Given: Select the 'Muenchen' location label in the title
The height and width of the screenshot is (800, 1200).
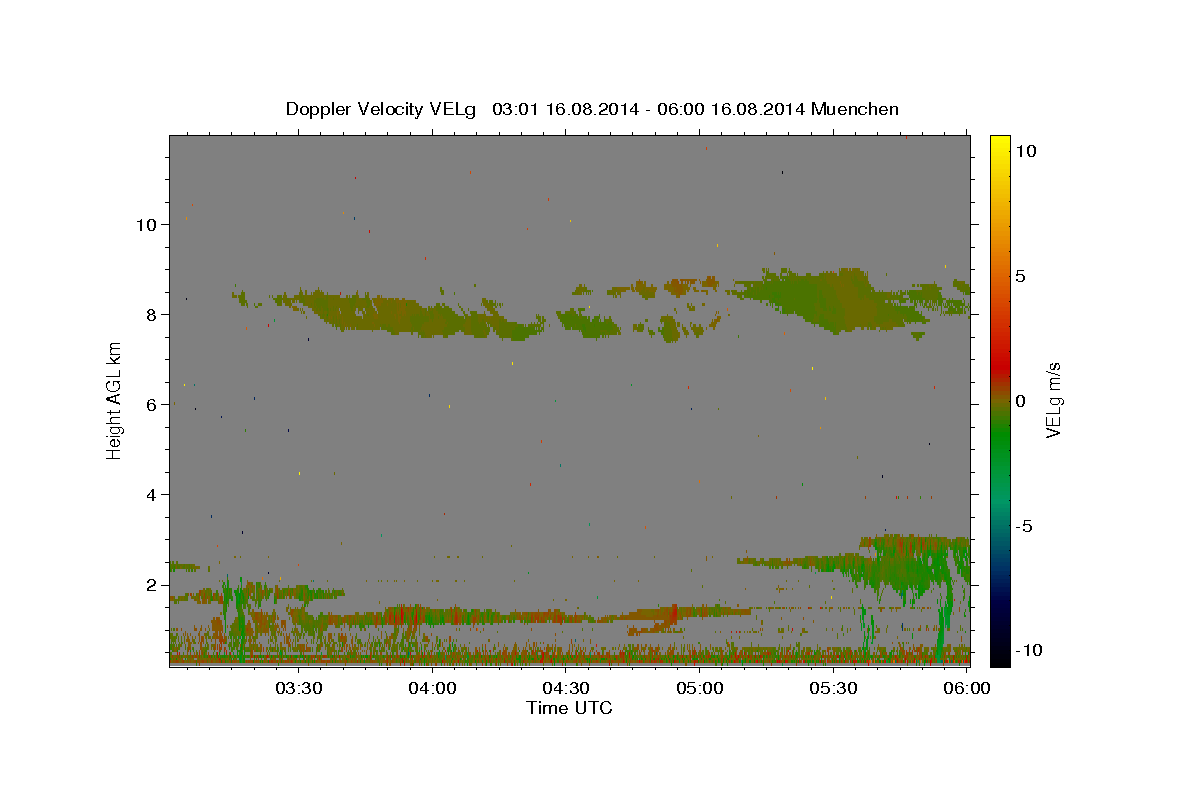Looking at the screenshot, I should [x=857, y=109].
